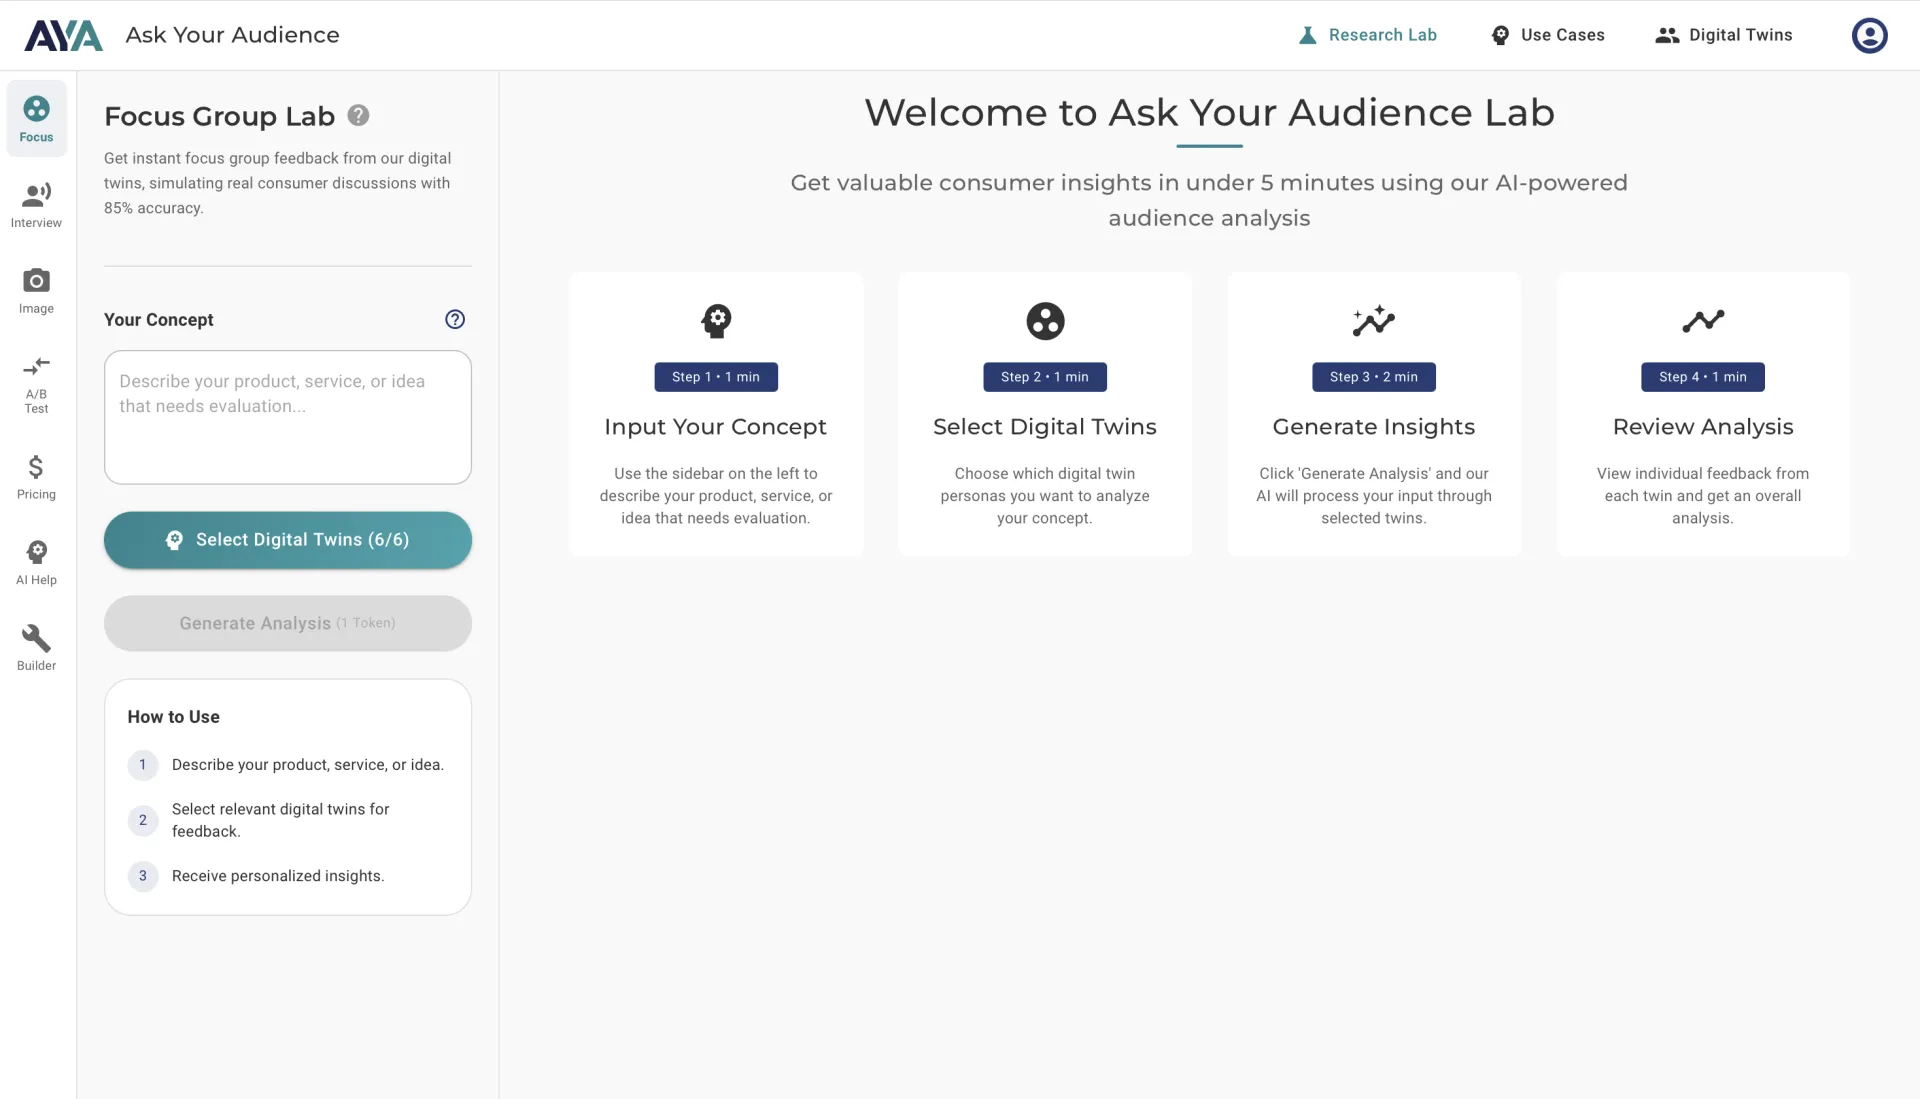Click the Review Analysis step card
Screen dimensions: 1920x1099
1702,414
